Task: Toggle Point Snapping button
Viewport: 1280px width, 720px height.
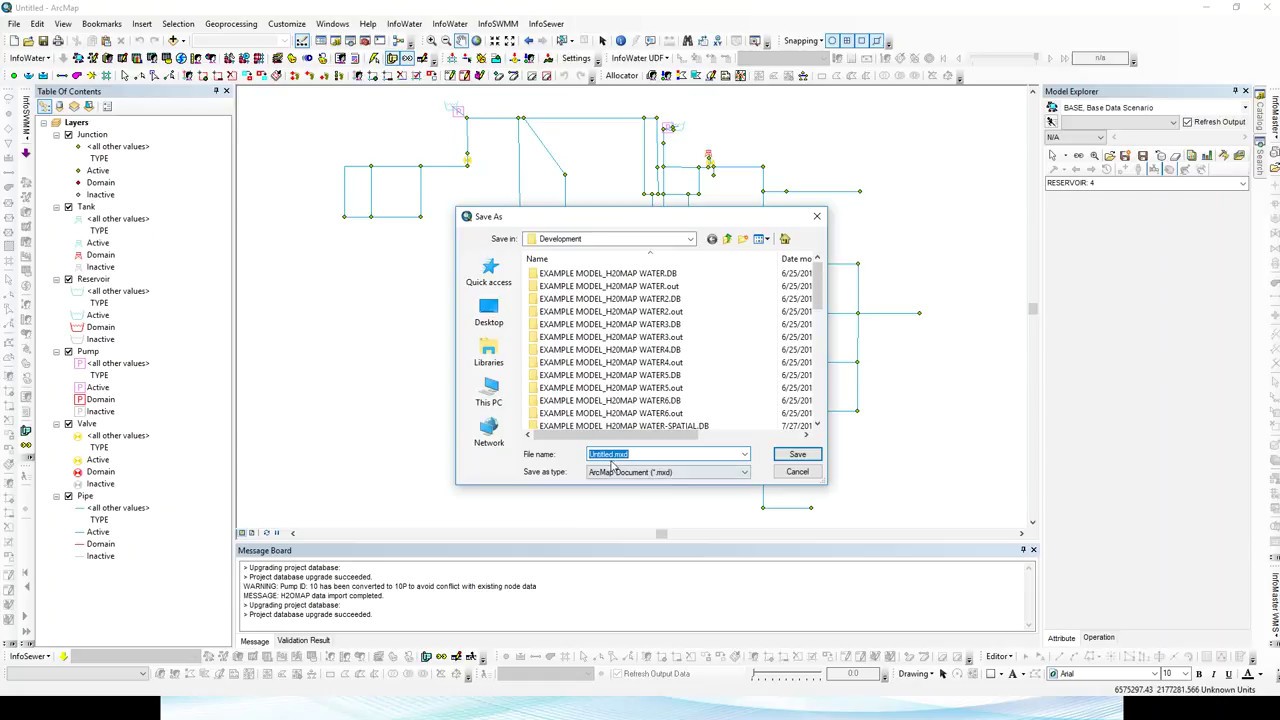Action: pyautogui.click(x=832, y=41)
